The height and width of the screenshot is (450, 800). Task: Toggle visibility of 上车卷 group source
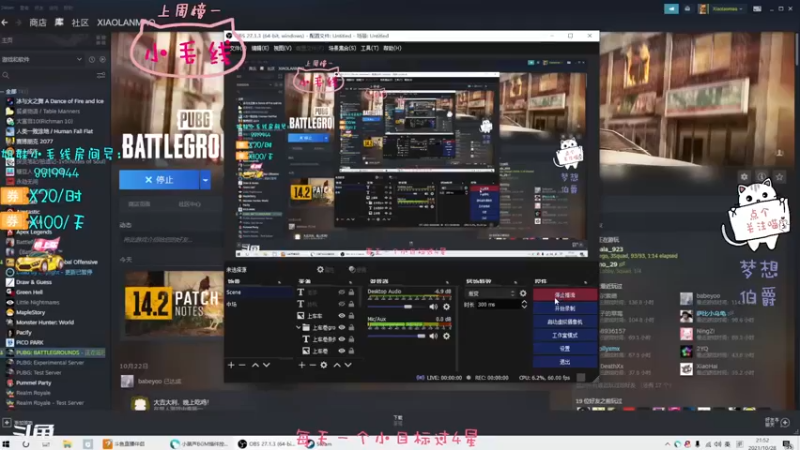tap(341, 328)
